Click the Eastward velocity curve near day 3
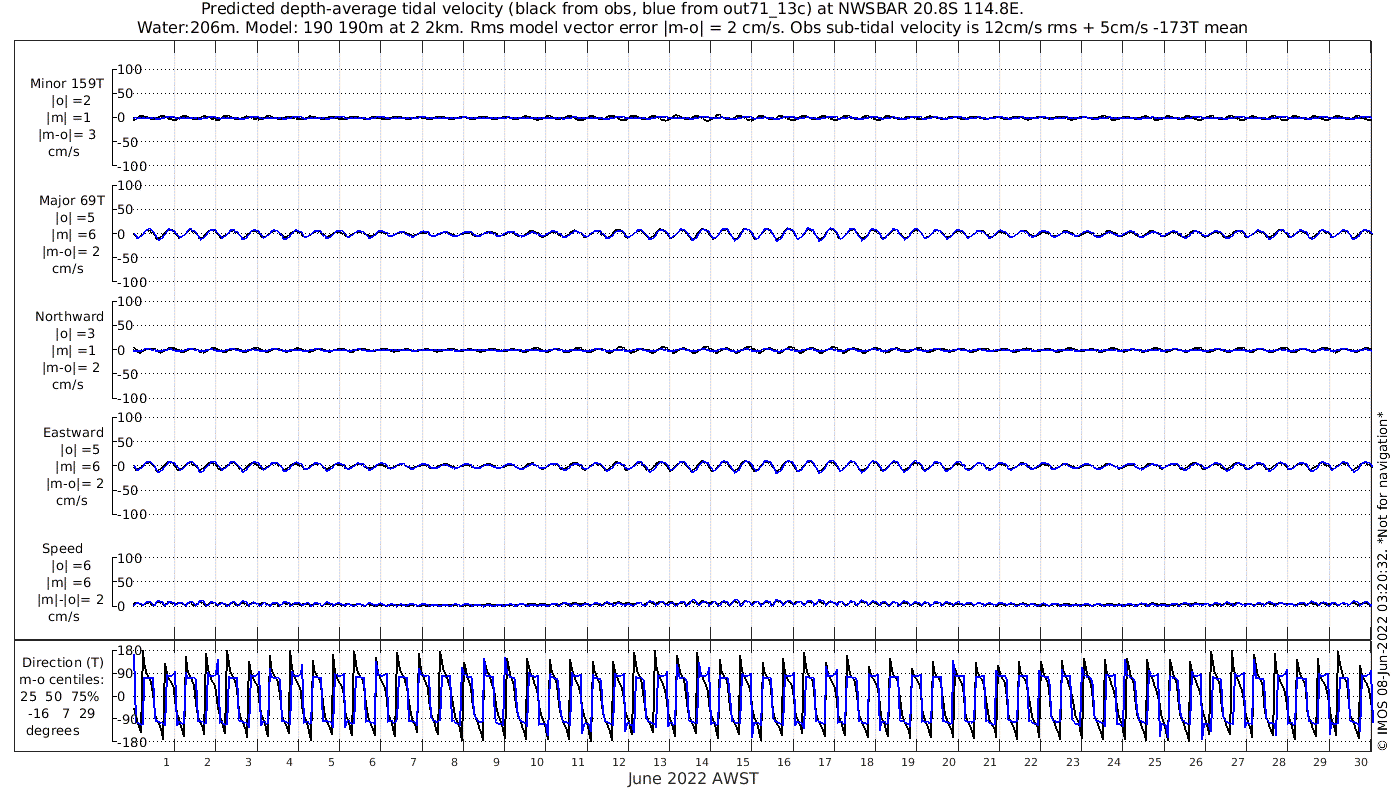 (248, 466)
